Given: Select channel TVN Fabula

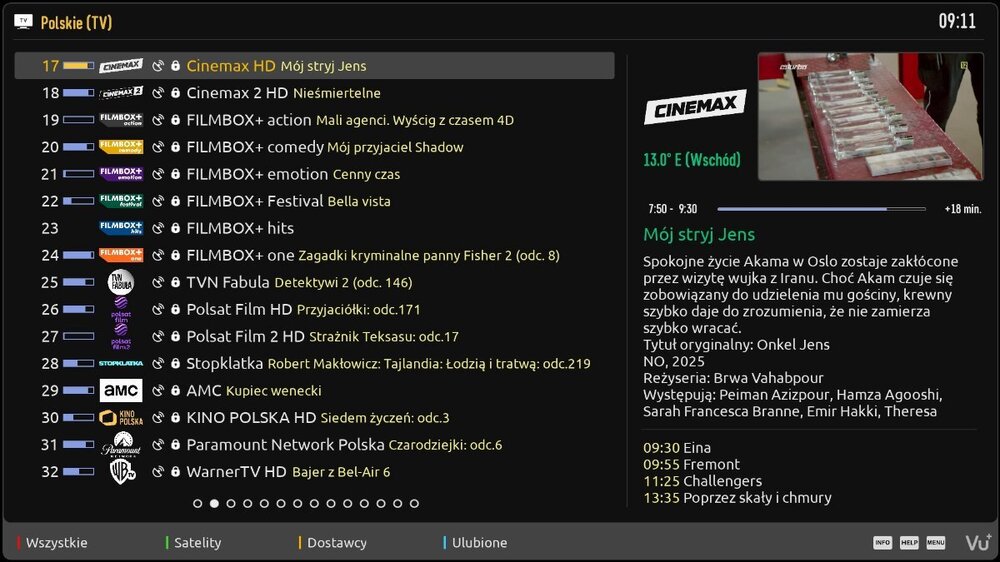Looking at the screenshot, I should click(314, 282).
